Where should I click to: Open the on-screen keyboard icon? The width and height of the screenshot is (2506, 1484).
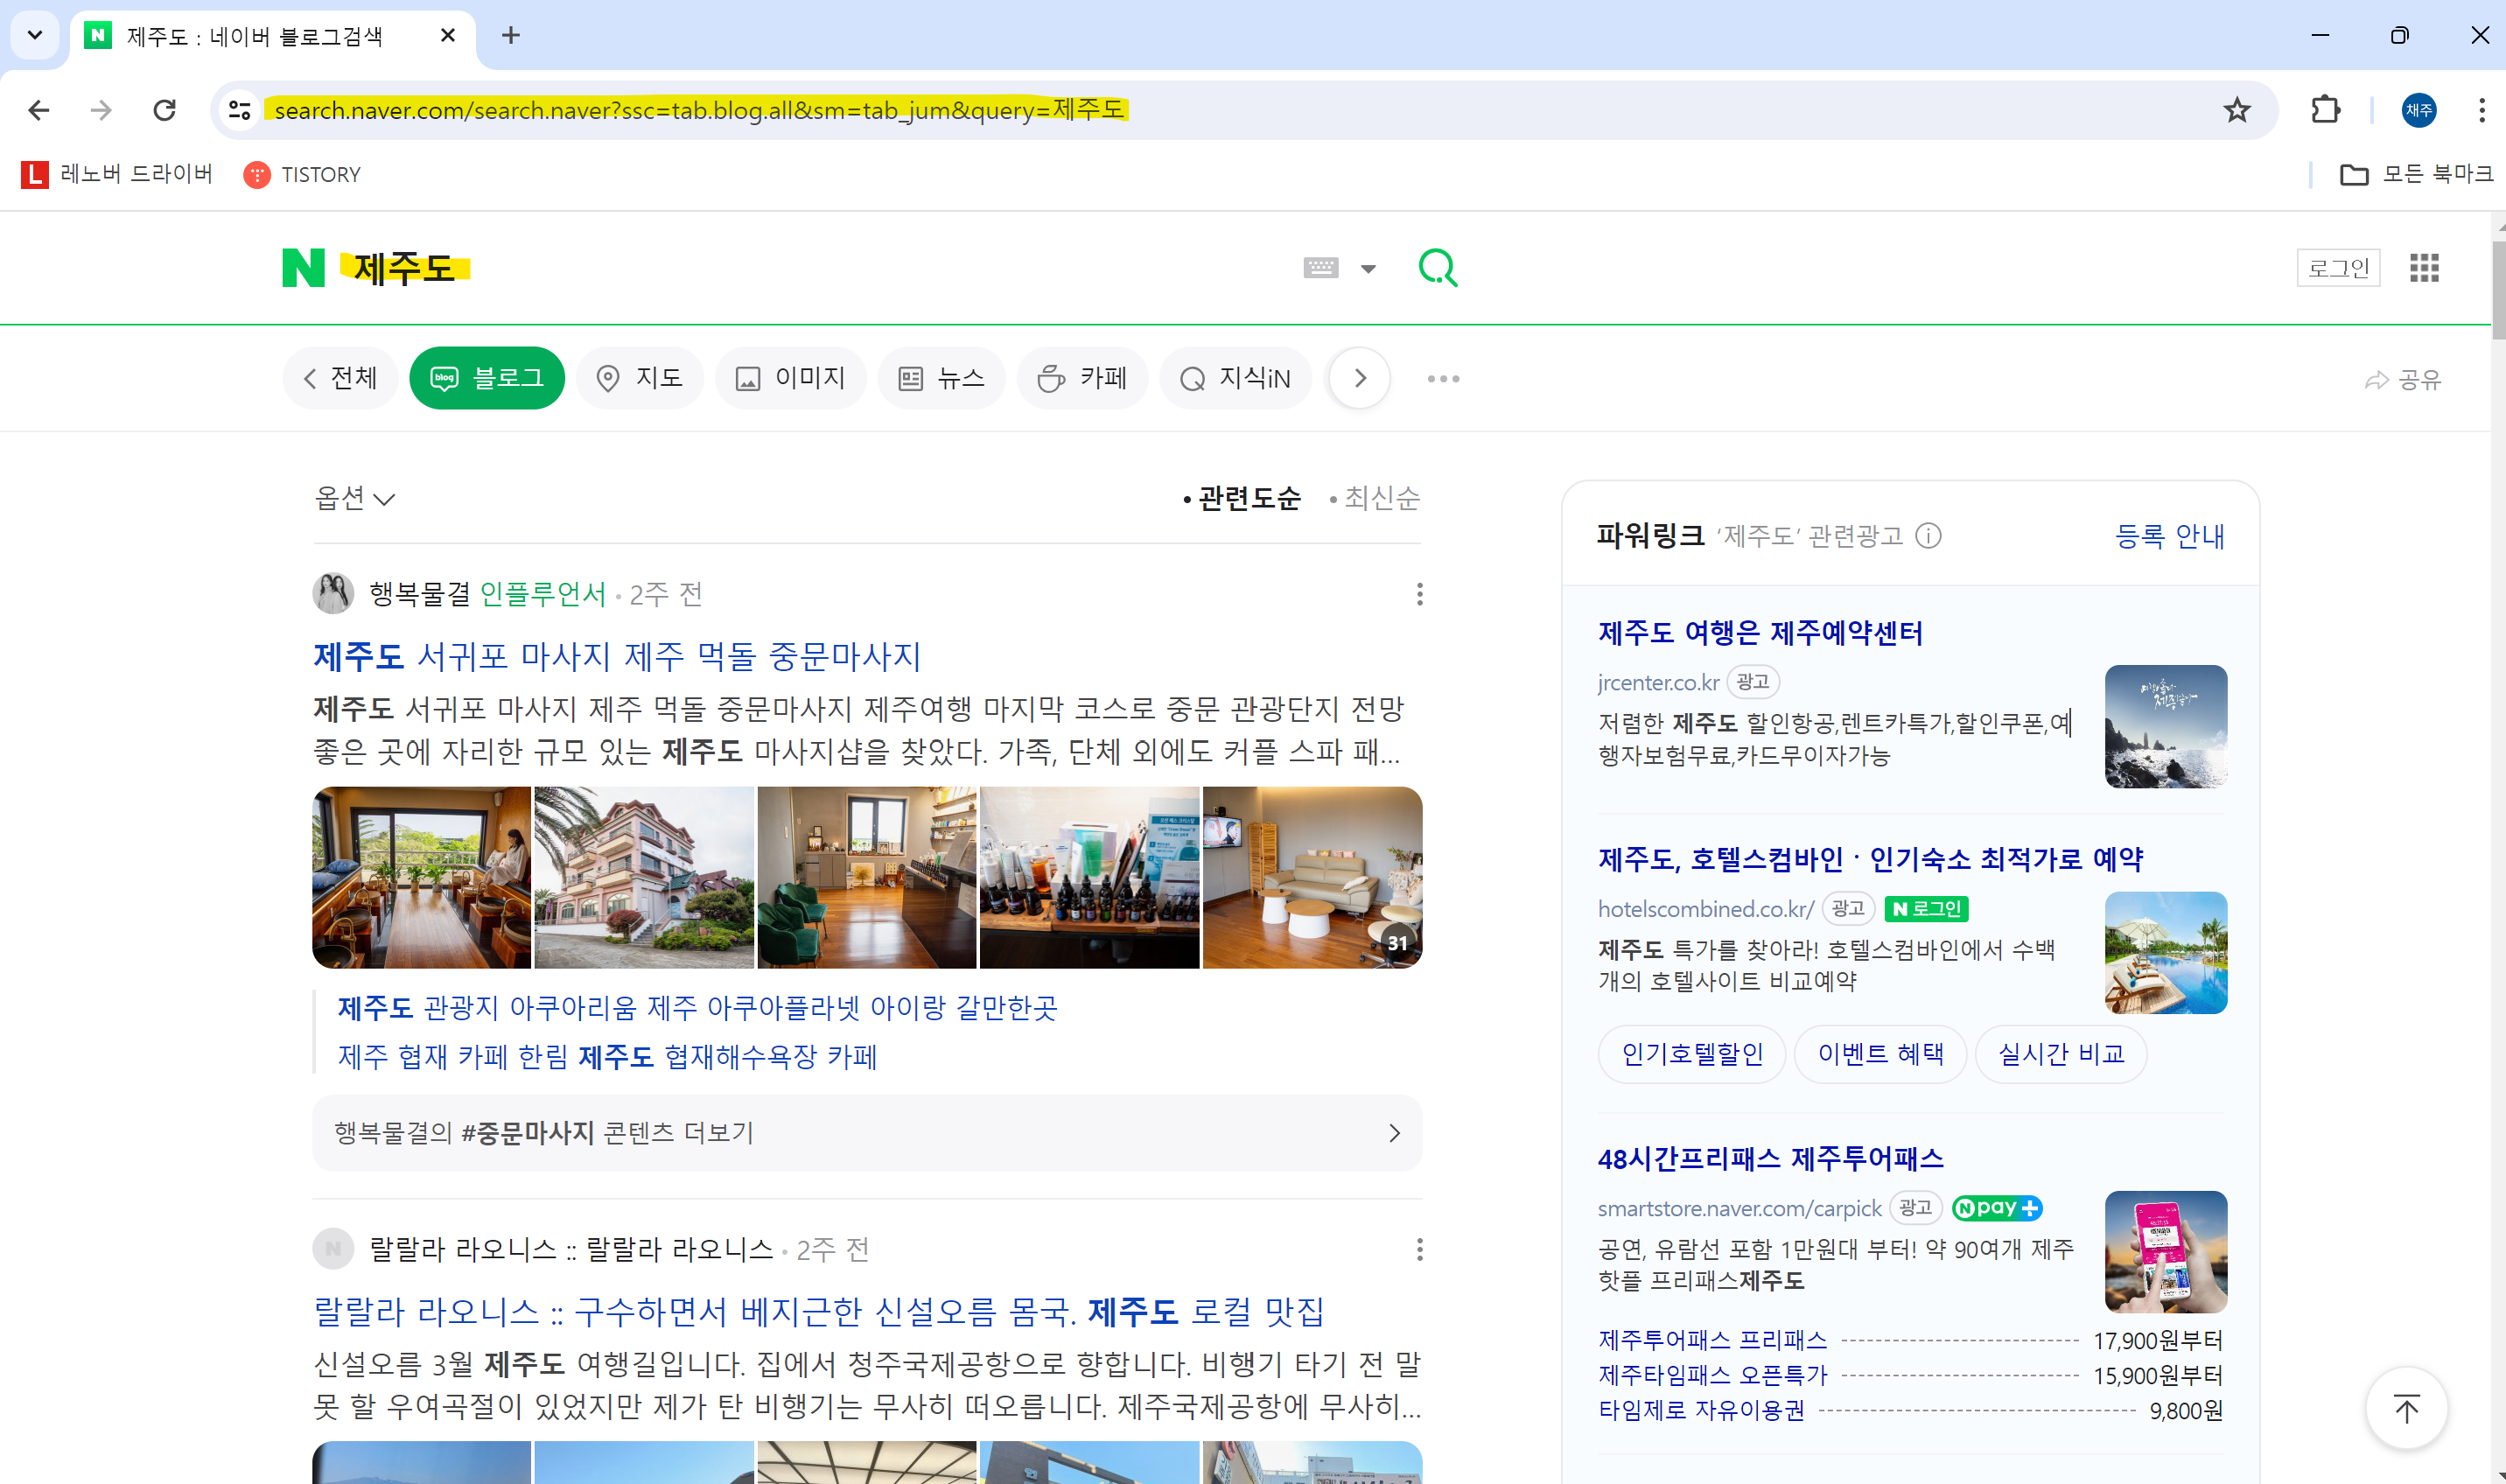pos(1321,268)
